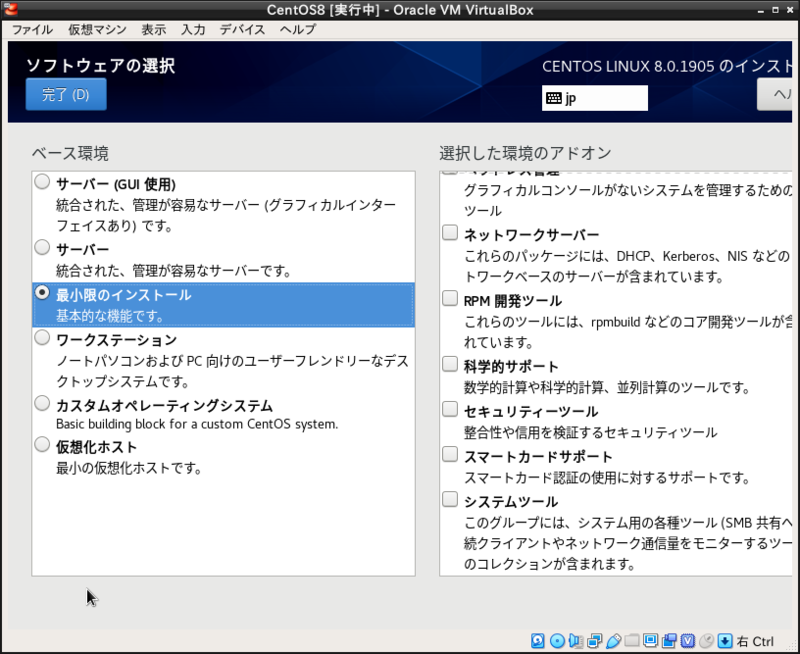The width and height of the screenshot is (800, 654).
Task: Click the hard disk activity icon
Action: (537, 641)
